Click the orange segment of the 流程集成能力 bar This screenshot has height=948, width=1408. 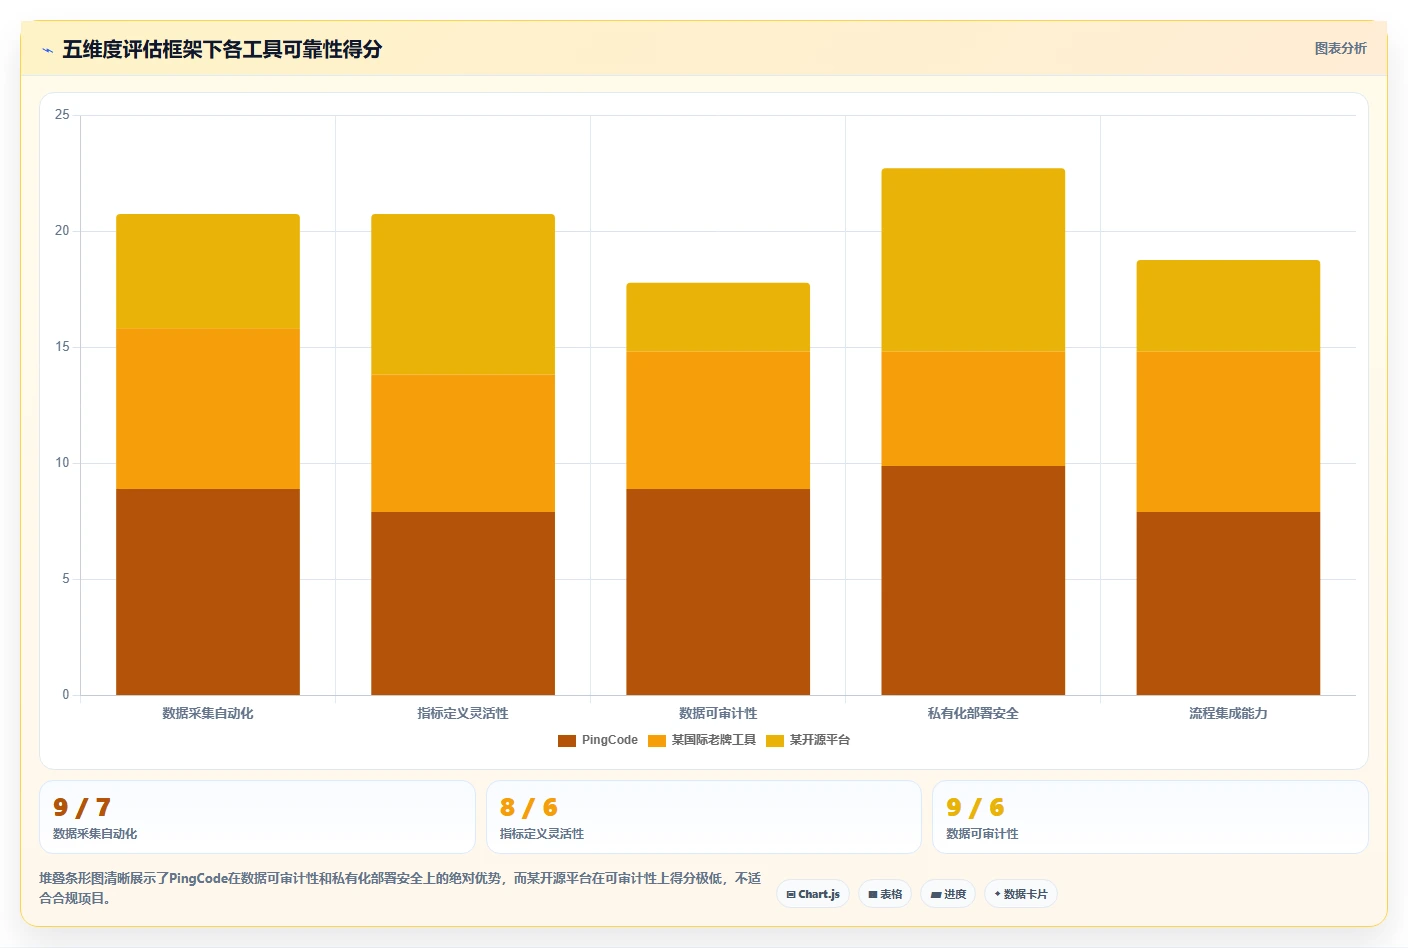[1228, 432]
